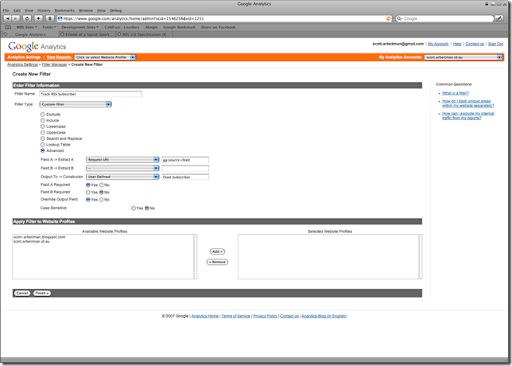This screenshot has width=512, height=366.
Task: Open the bookmarks book icon in the bookmarks bar
Action: [8, 27]
